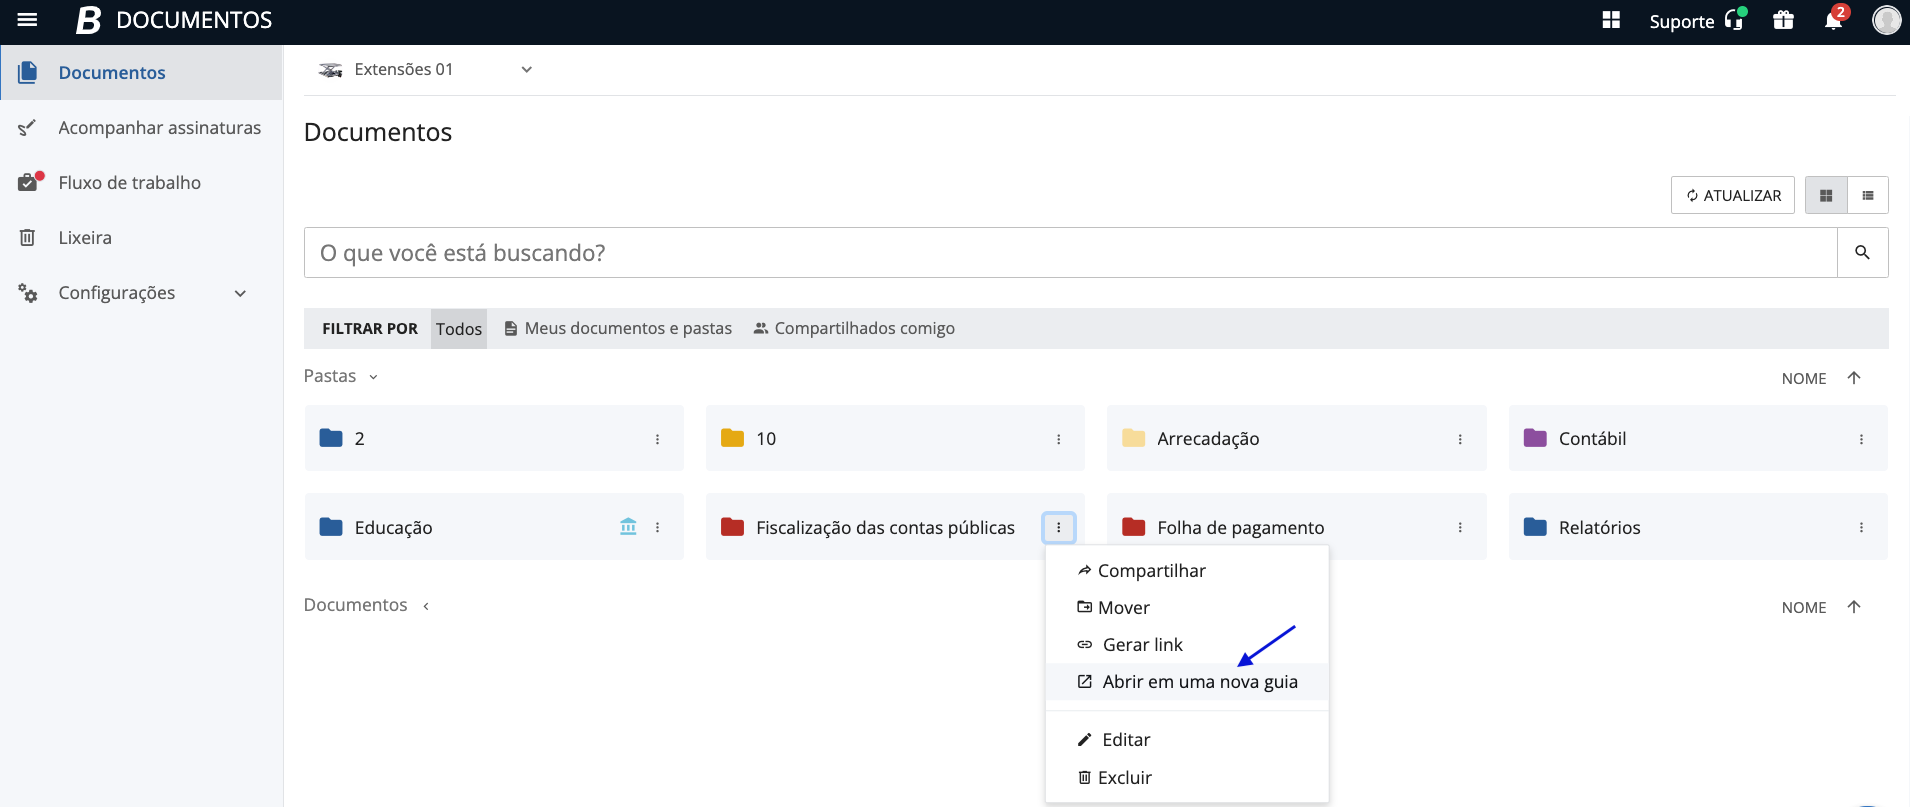Switch to grid view layout
Viewport: 1910px width, 807px height.
pyautogui.click(x=1826, y=196)
